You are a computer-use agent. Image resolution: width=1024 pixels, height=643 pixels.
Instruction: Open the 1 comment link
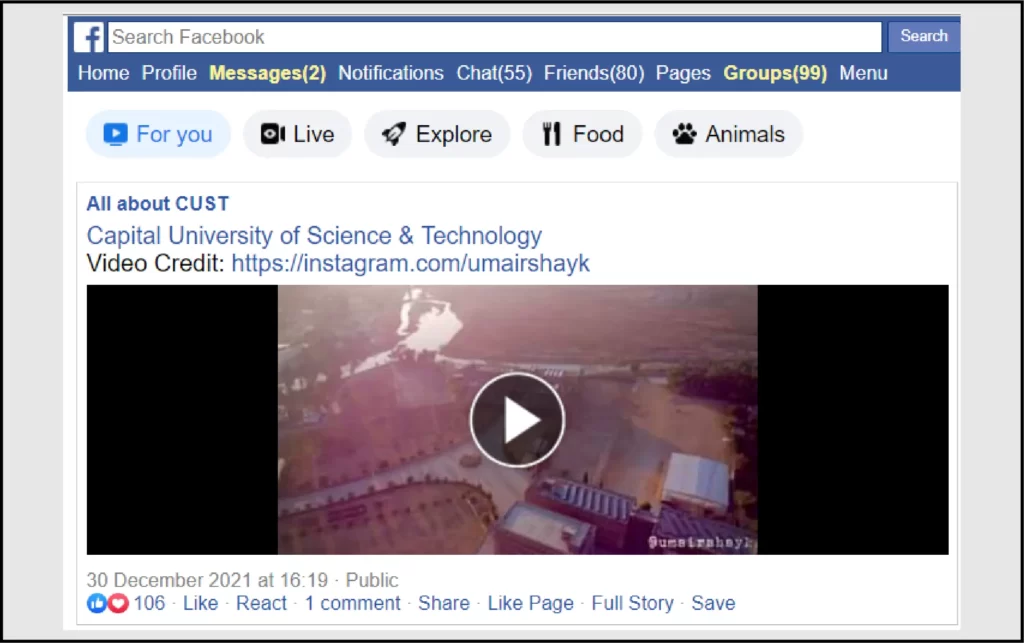click(x=353, y=603)
